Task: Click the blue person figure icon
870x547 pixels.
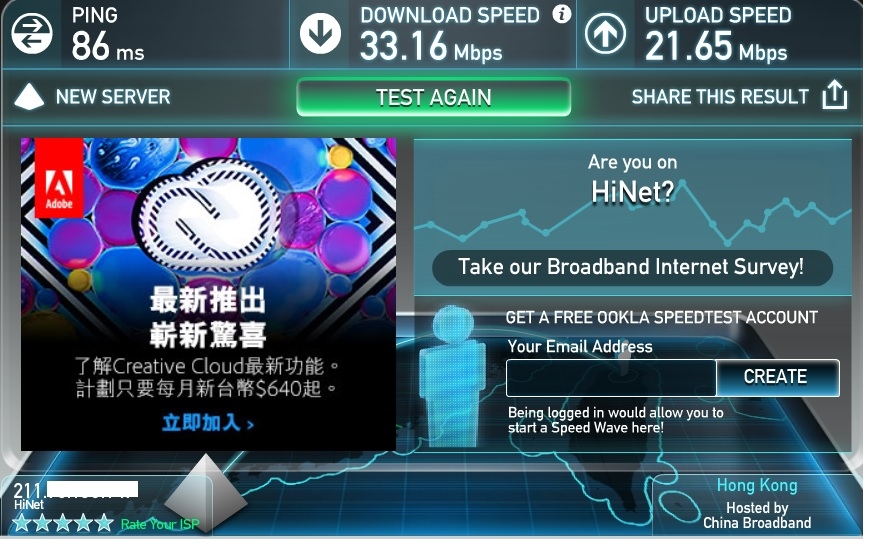Action: pyautogui.click(x=451, y=375)
